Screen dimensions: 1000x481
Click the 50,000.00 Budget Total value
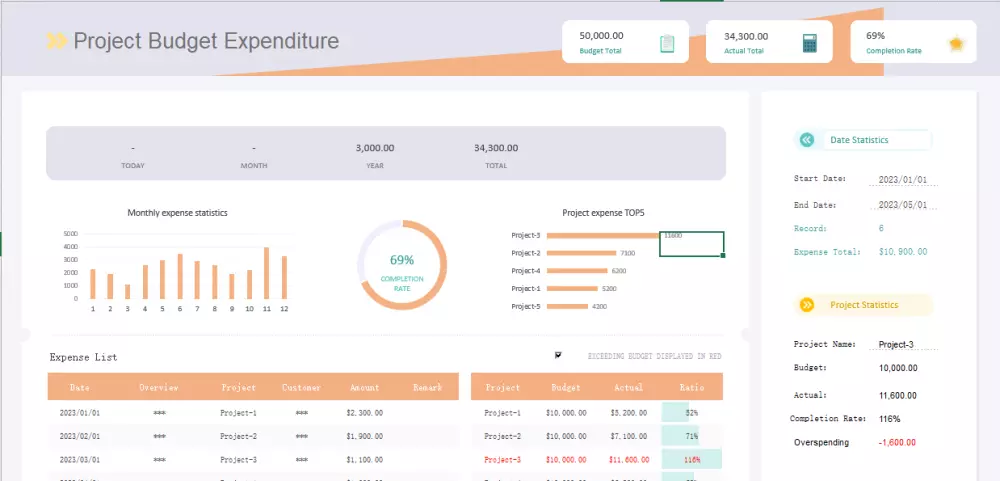[x=601, y=36]
